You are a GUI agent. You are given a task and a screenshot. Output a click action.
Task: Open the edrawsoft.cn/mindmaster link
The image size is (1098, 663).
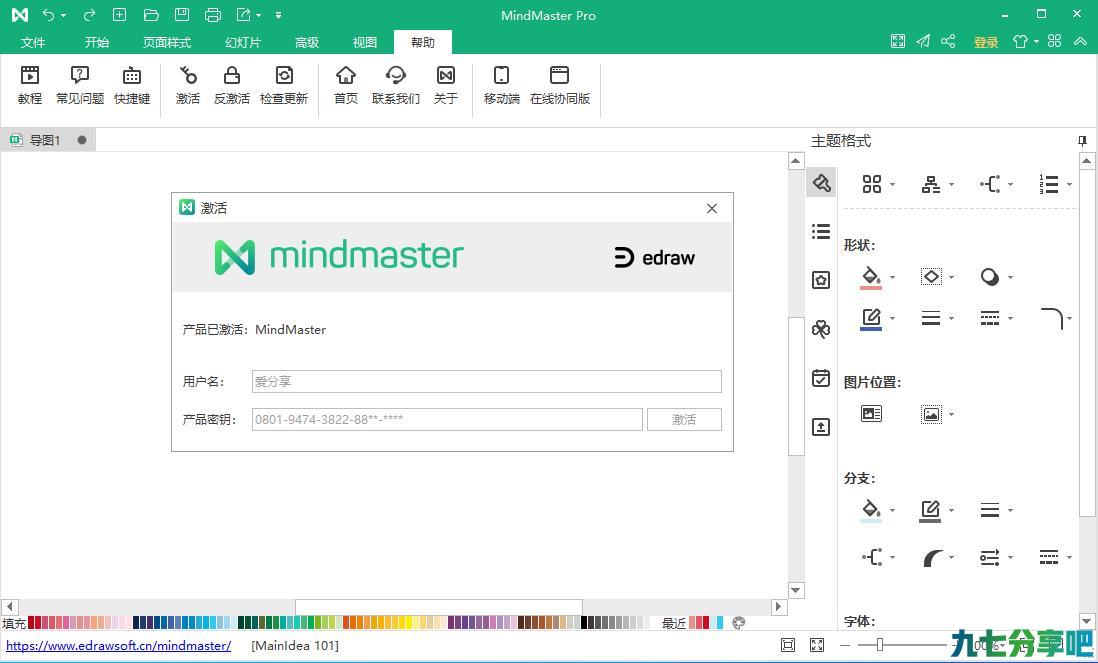(x=118, y=645)
